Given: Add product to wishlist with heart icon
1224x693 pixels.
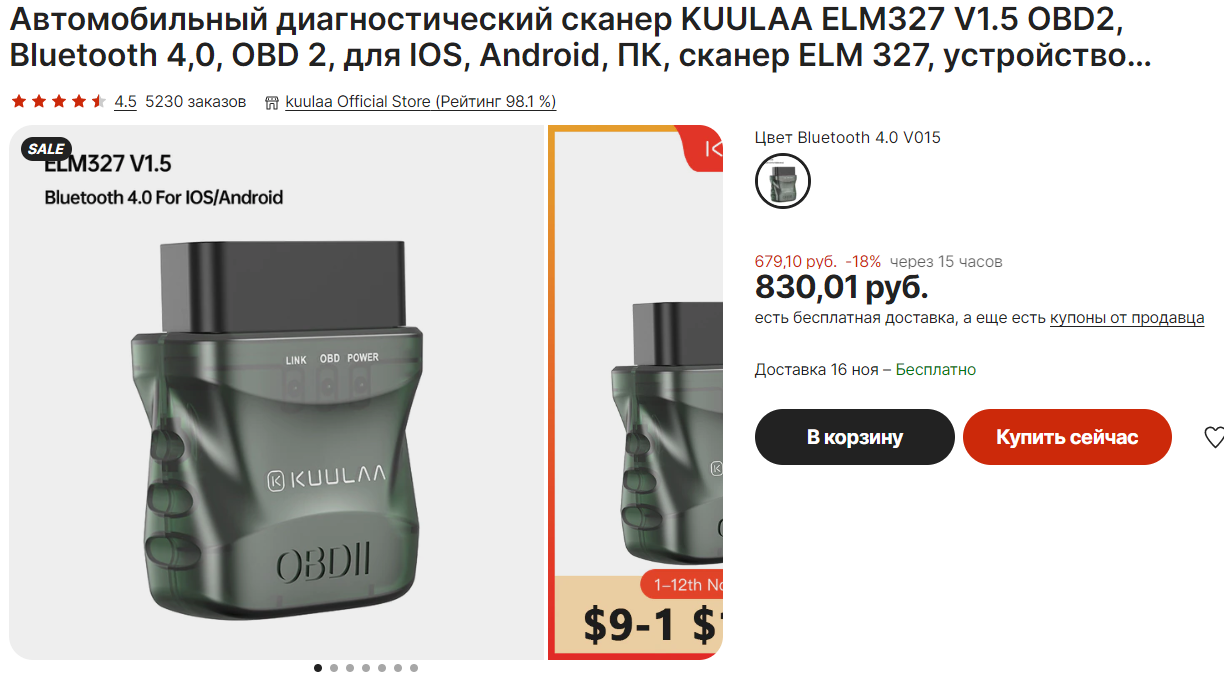Looking at the screenshot, I should [1213, 437].
